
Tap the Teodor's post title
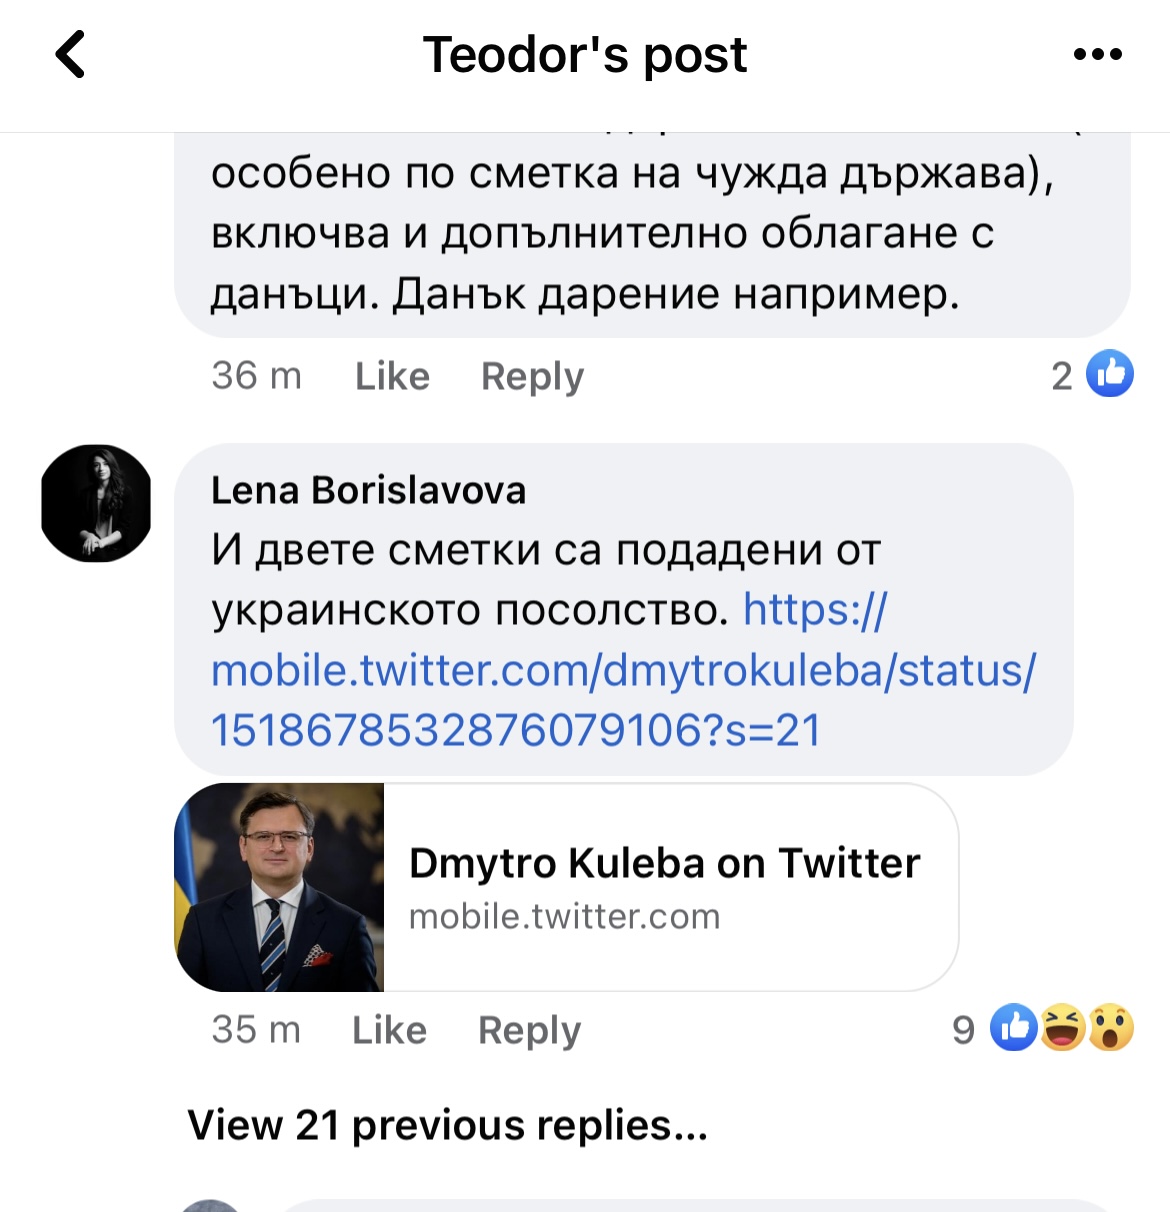click(x=585, y=54)
